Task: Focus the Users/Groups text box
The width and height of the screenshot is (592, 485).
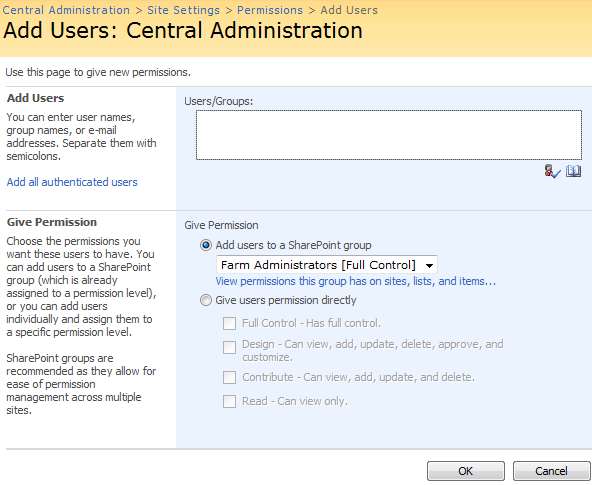Action: (389, 135)
